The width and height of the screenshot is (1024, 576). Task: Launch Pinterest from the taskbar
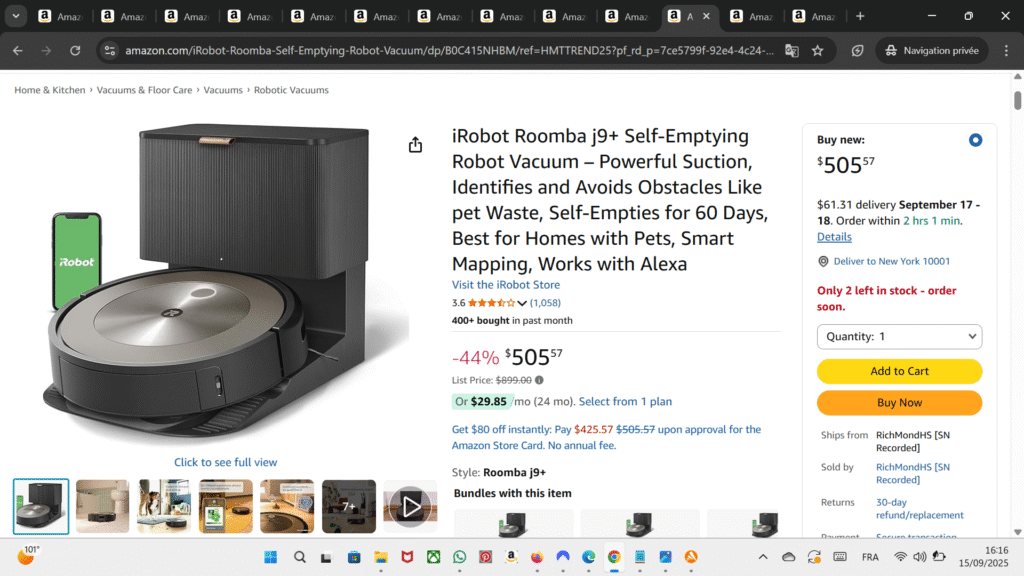click(485, 557)
